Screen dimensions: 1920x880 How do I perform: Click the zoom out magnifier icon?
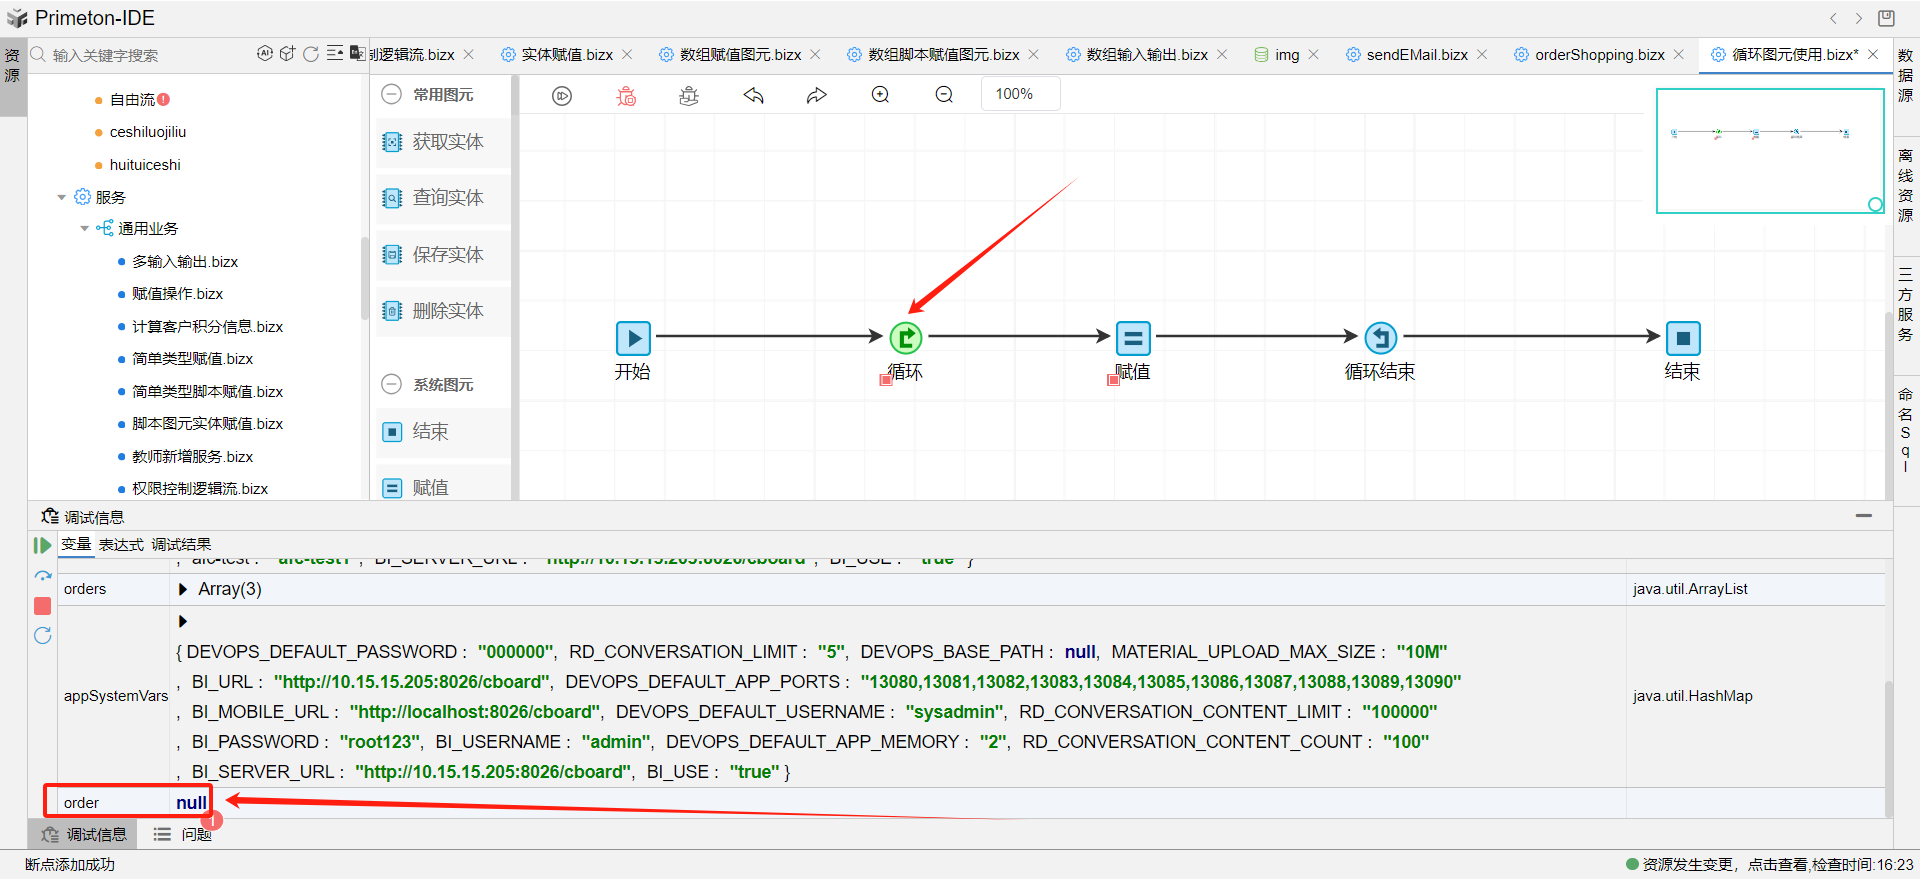944,95
